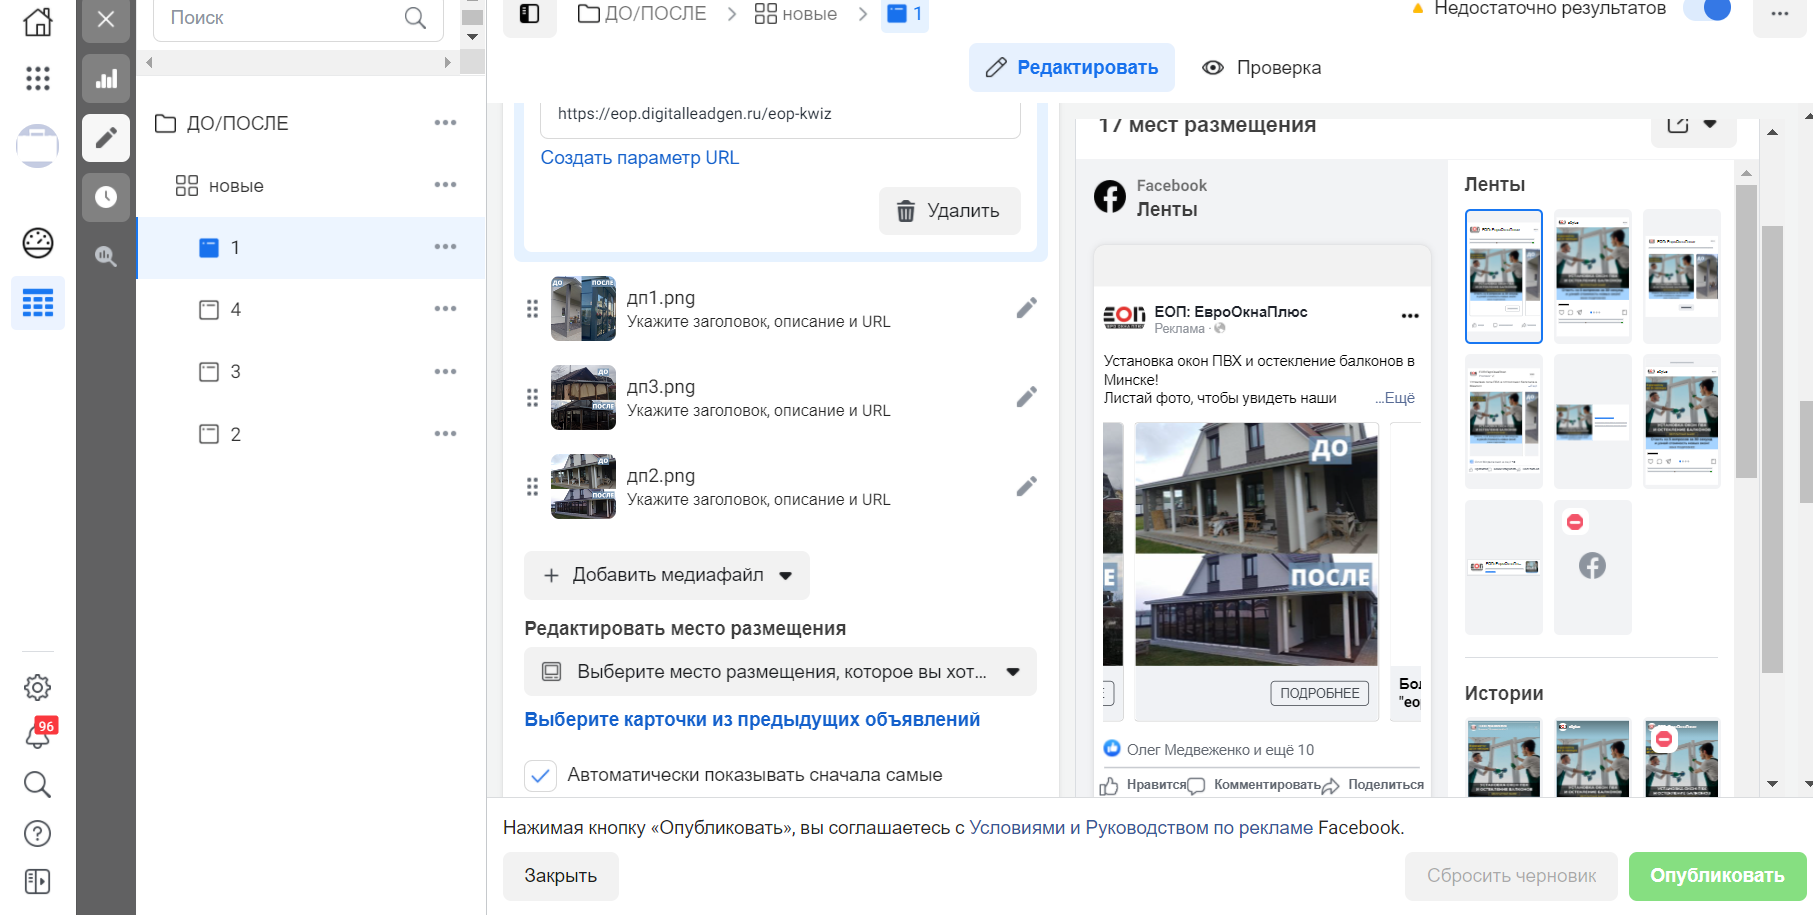The image size is (1813, 915).
Task: Edit the дп1.png card with pencil
Action: click(1026, 308)
